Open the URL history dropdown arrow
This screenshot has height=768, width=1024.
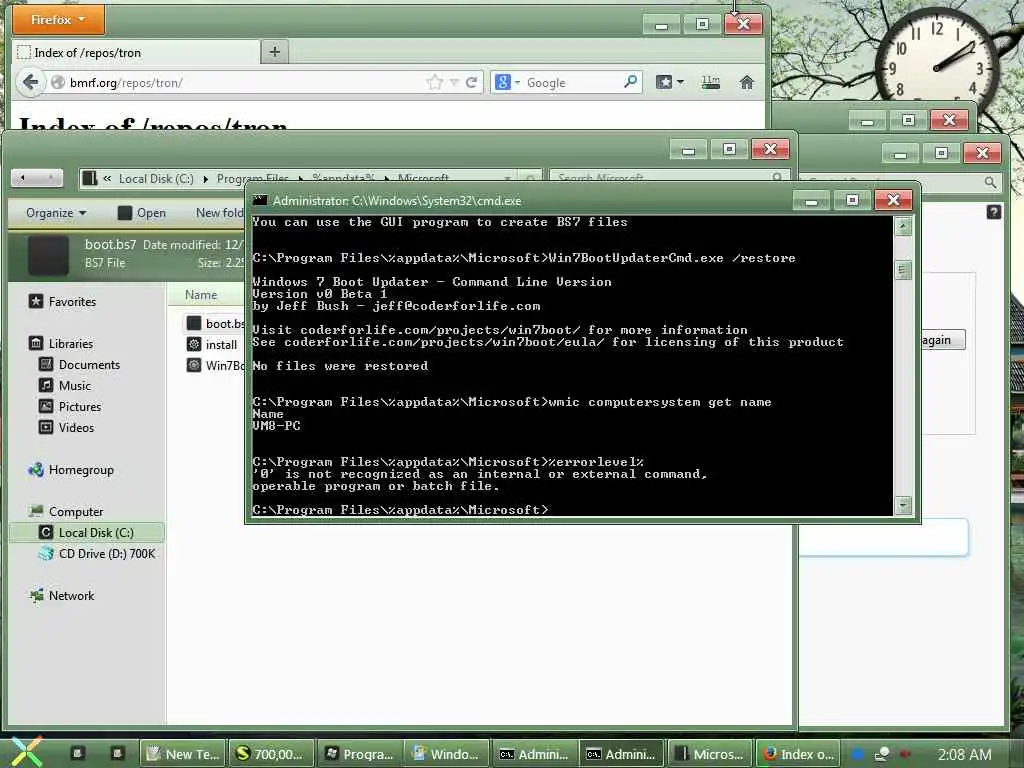[455, 83]
